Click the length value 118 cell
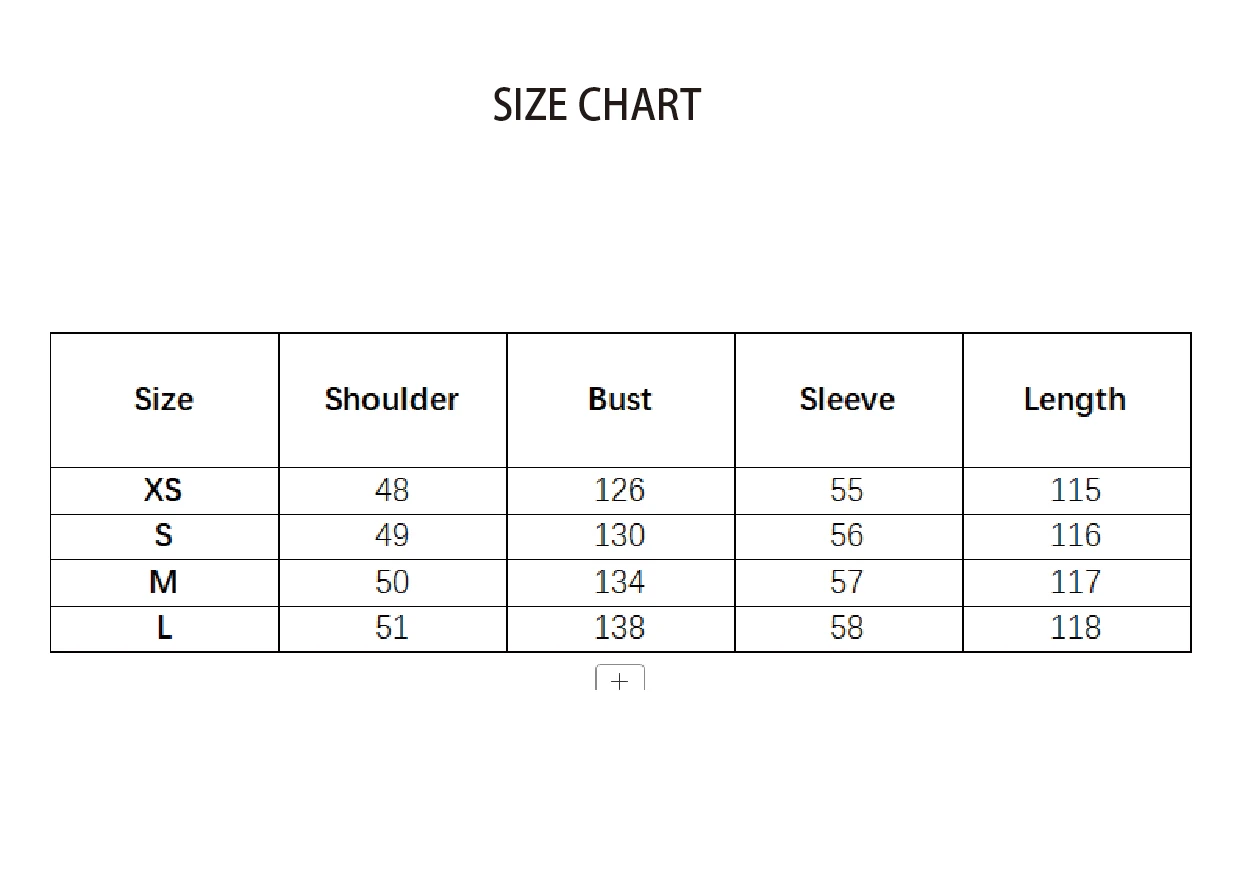 1076,628
